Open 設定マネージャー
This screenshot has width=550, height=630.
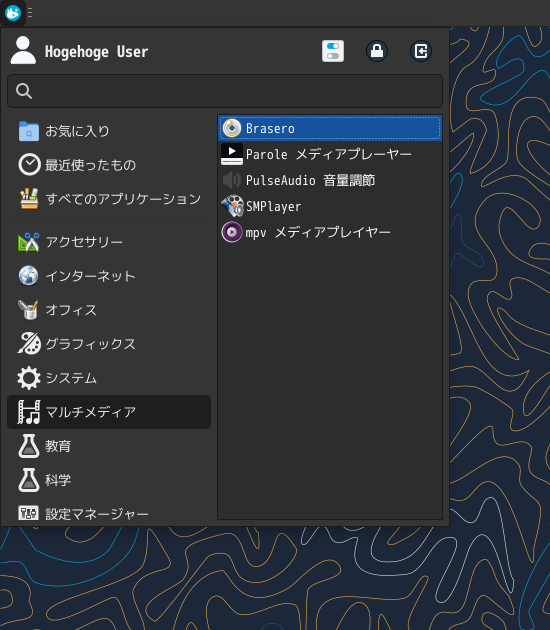pos(109,514)
